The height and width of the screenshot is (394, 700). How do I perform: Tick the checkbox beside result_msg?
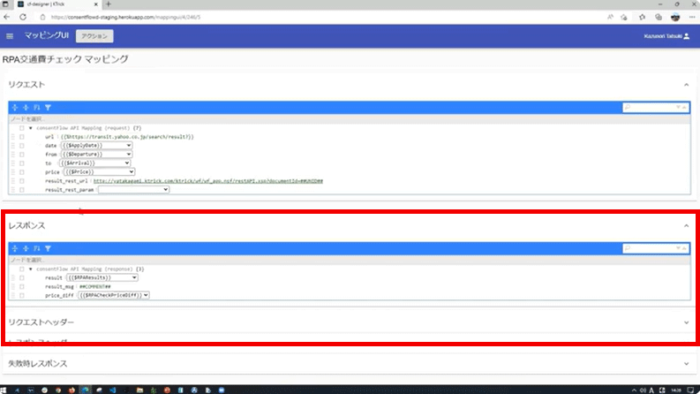click(x=21, y=287)
